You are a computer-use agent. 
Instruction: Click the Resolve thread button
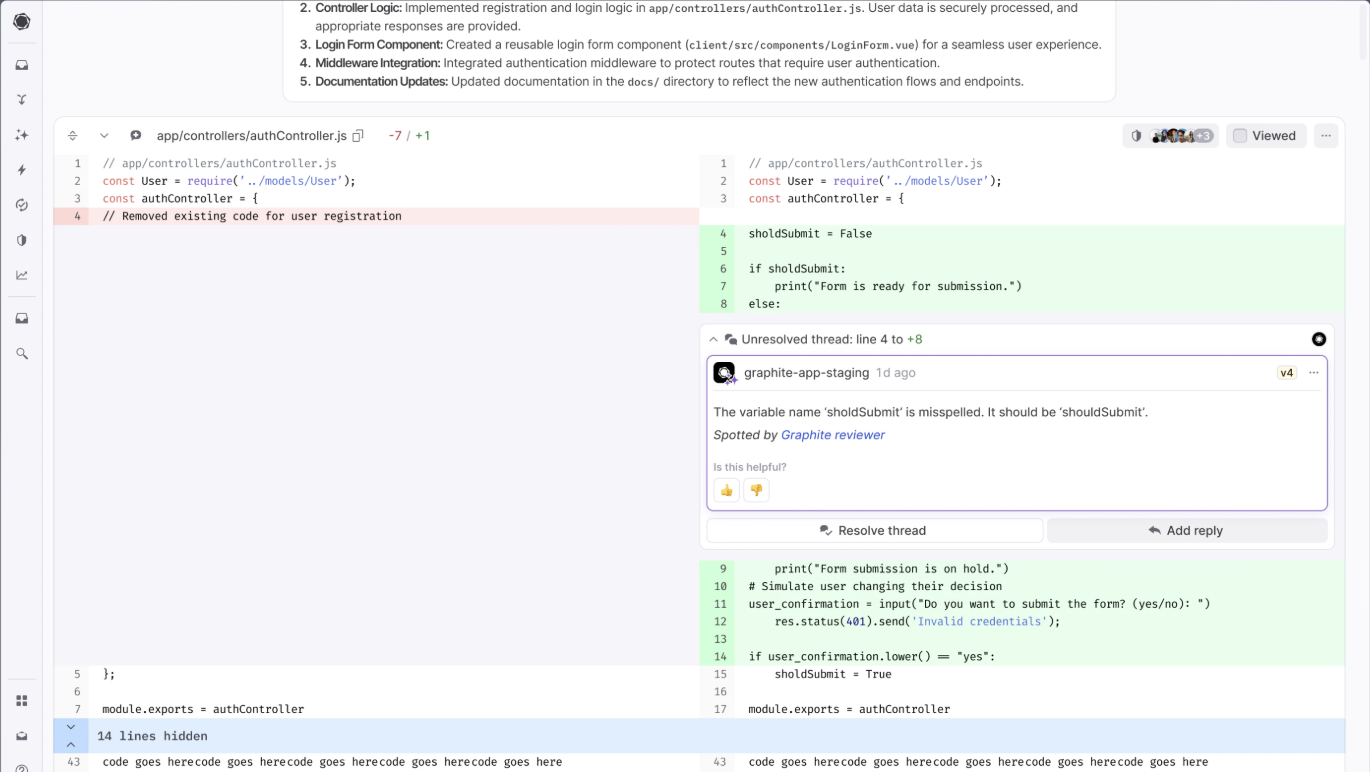click(874, 530)
